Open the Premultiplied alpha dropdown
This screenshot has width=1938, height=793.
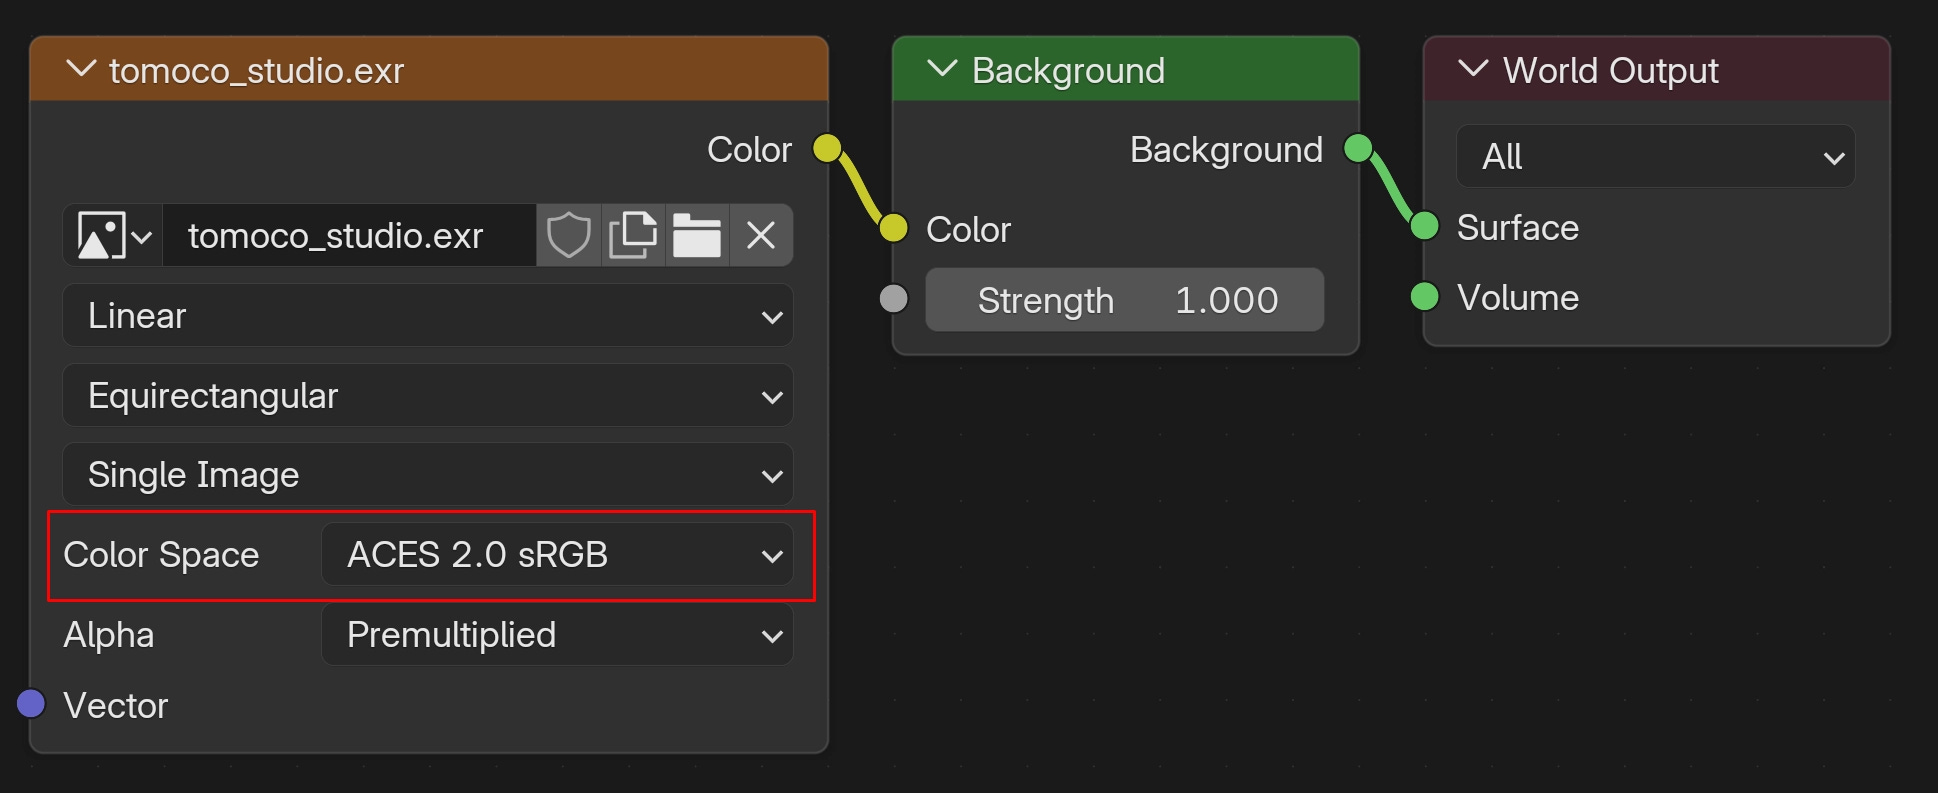point(557,634)
